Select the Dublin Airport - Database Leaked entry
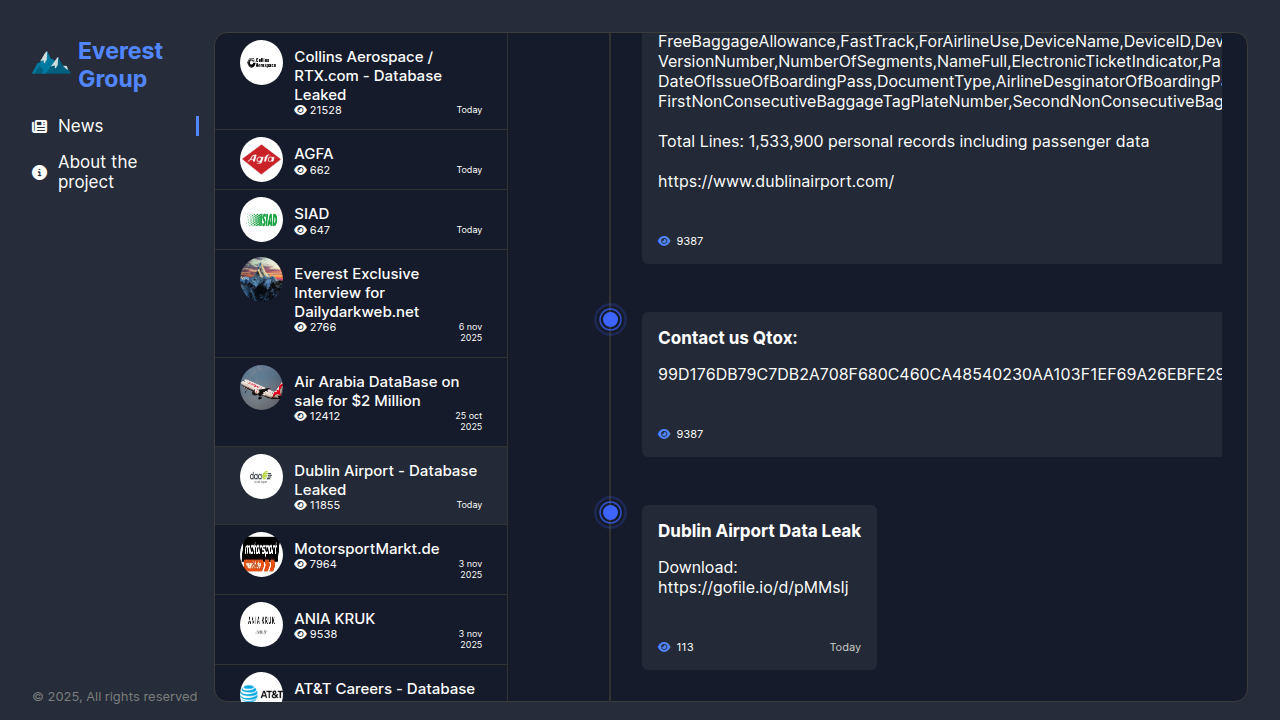 tap(385, 480)
